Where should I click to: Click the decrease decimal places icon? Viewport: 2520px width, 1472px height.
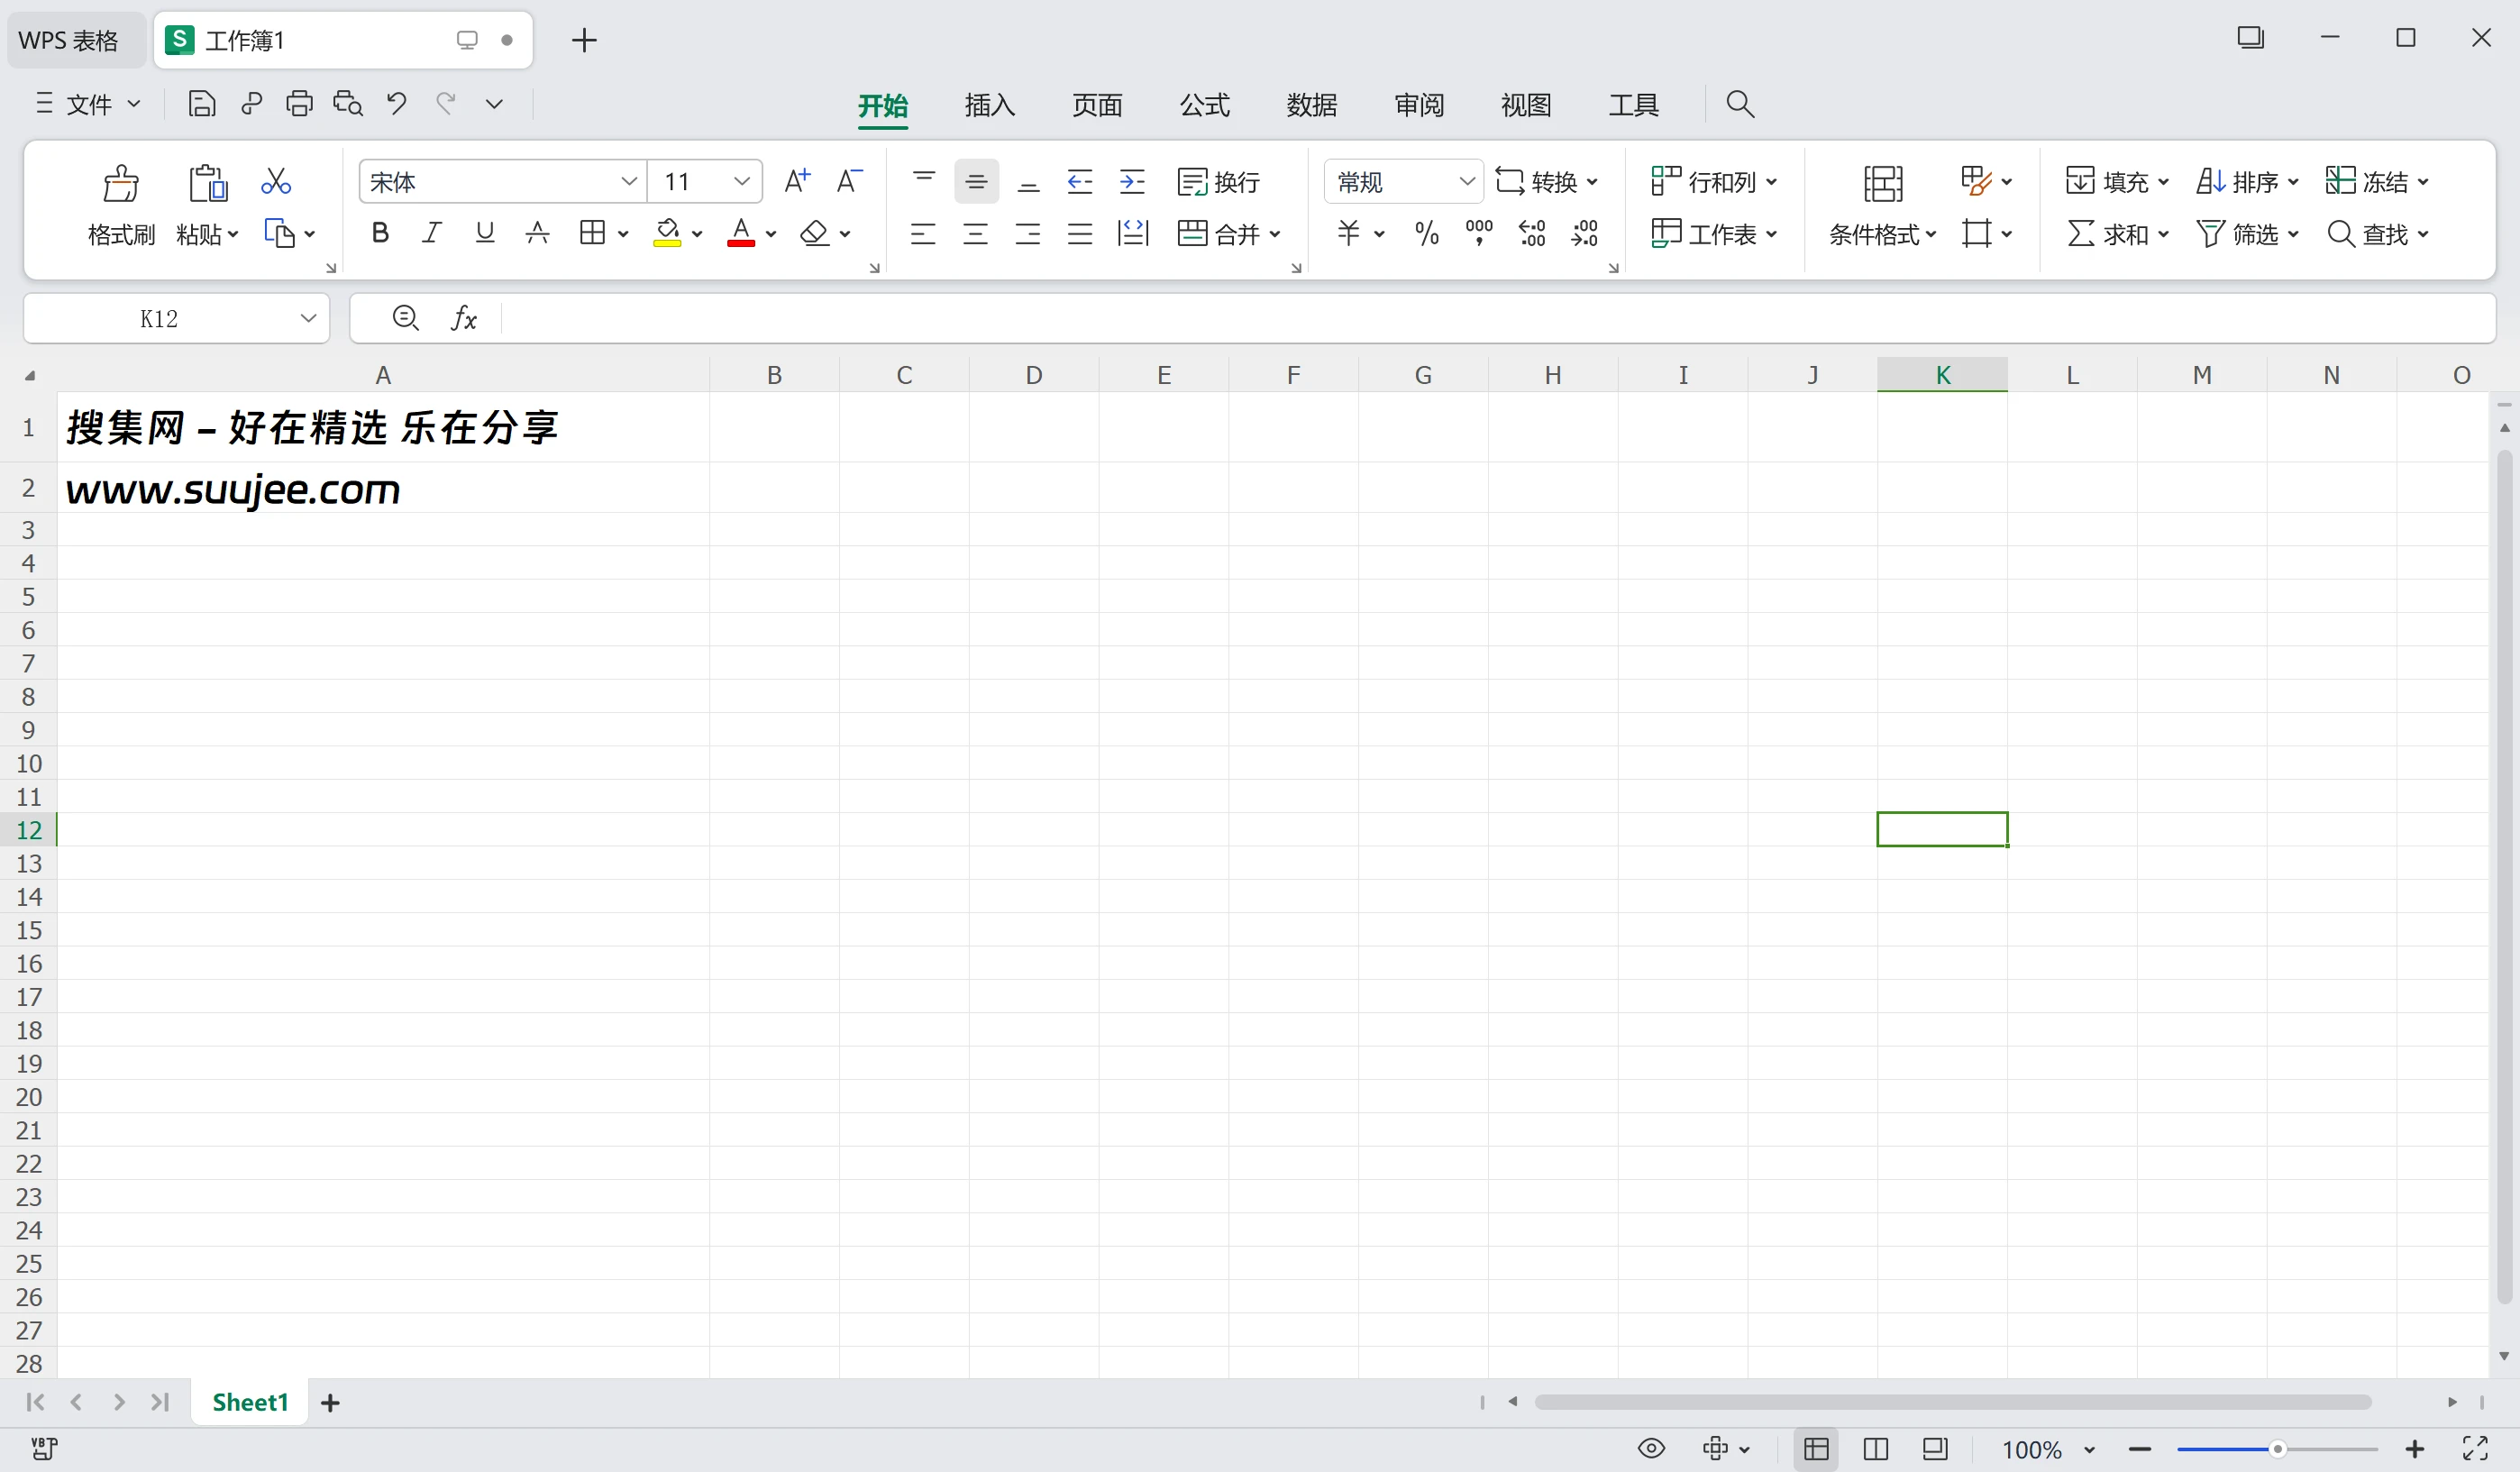[1585, 234]
